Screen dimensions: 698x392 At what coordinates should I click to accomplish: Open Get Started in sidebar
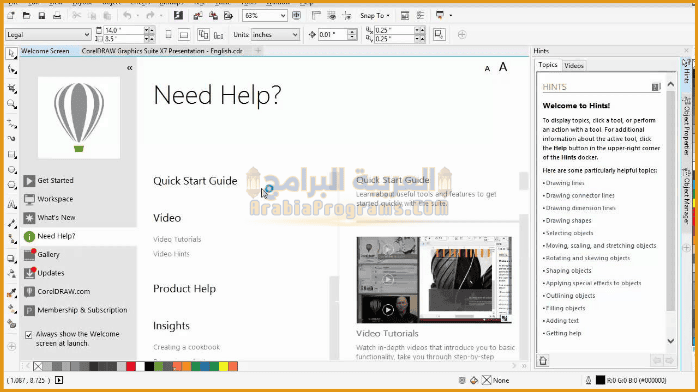coord(55,181)
